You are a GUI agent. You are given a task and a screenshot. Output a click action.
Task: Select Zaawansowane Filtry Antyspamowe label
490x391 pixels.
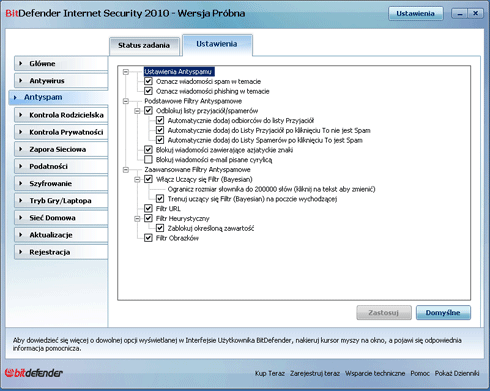[197, 170]
